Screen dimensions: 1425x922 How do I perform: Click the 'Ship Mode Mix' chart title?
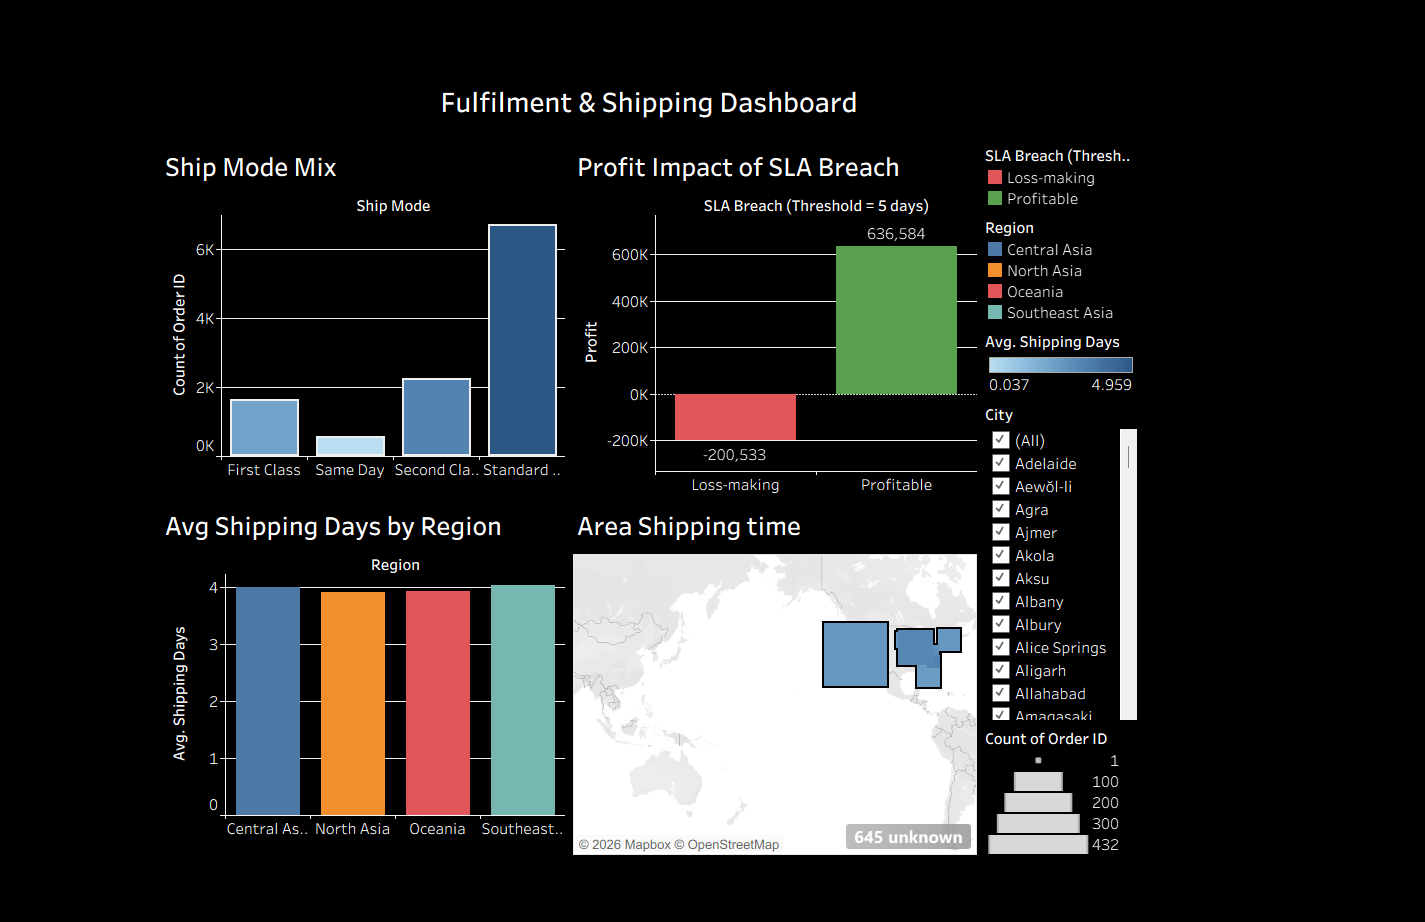tap(251, 167)
